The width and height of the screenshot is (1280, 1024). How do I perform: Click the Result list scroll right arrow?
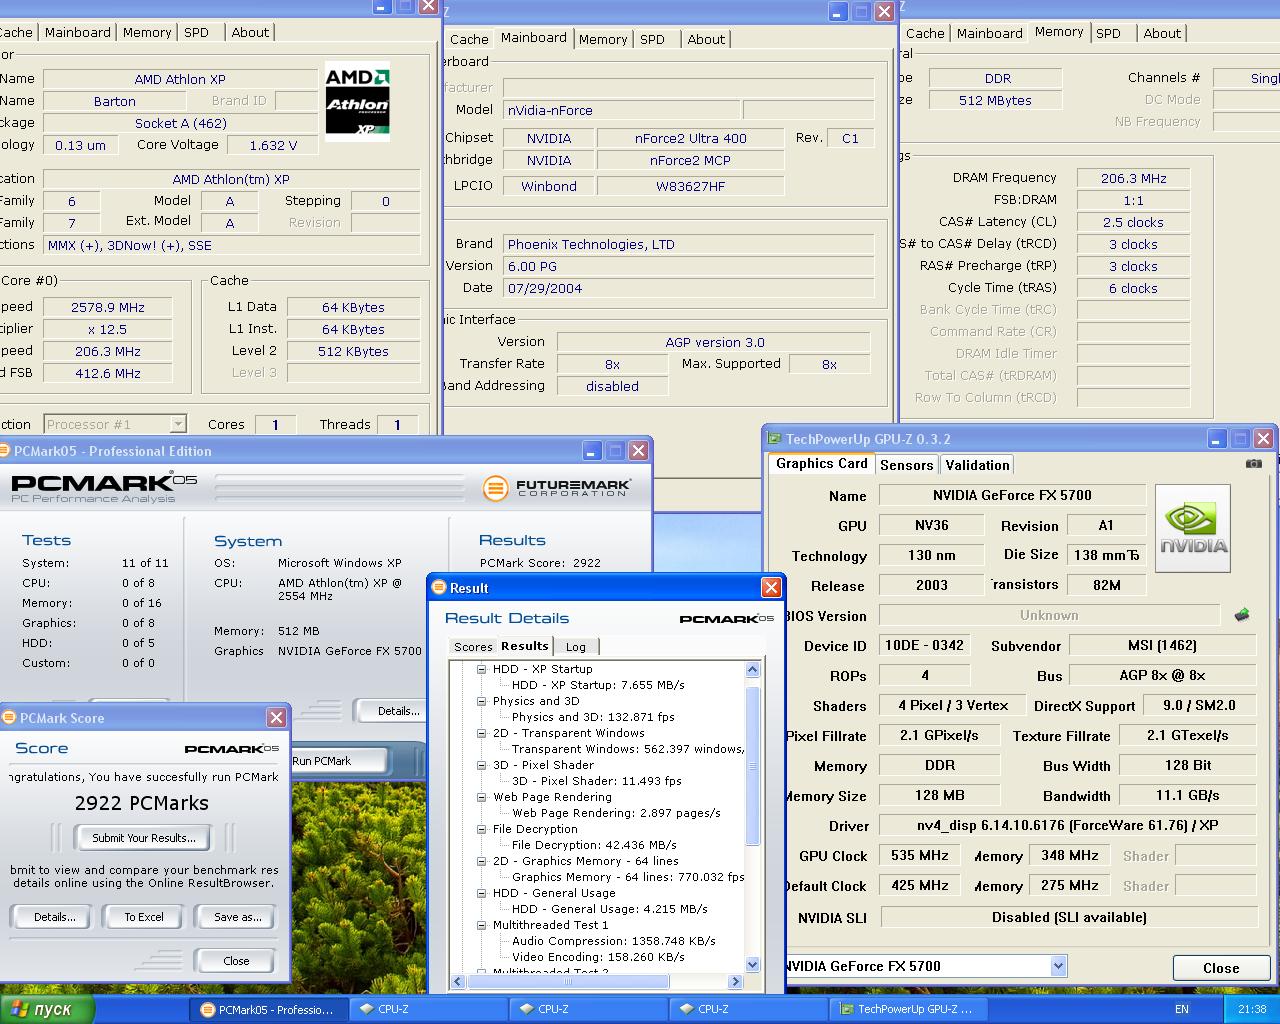[737, 982]
